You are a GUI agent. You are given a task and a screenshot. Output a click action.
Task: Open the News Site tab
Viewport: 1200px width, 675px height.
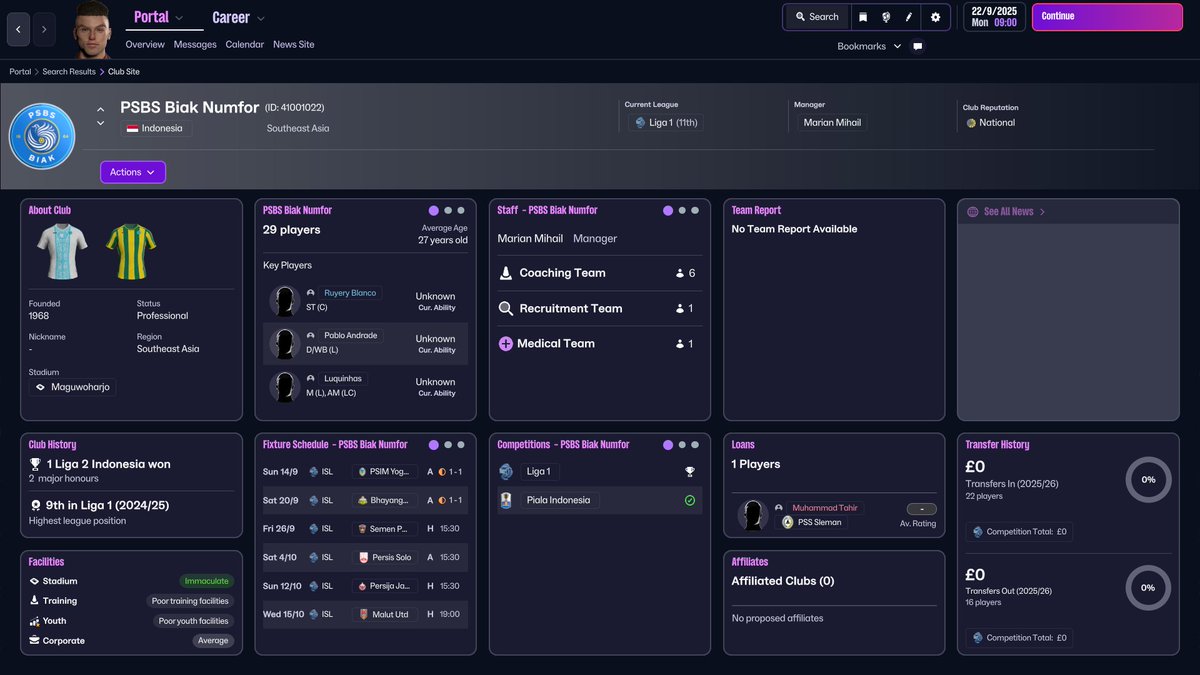coord(294,44)
